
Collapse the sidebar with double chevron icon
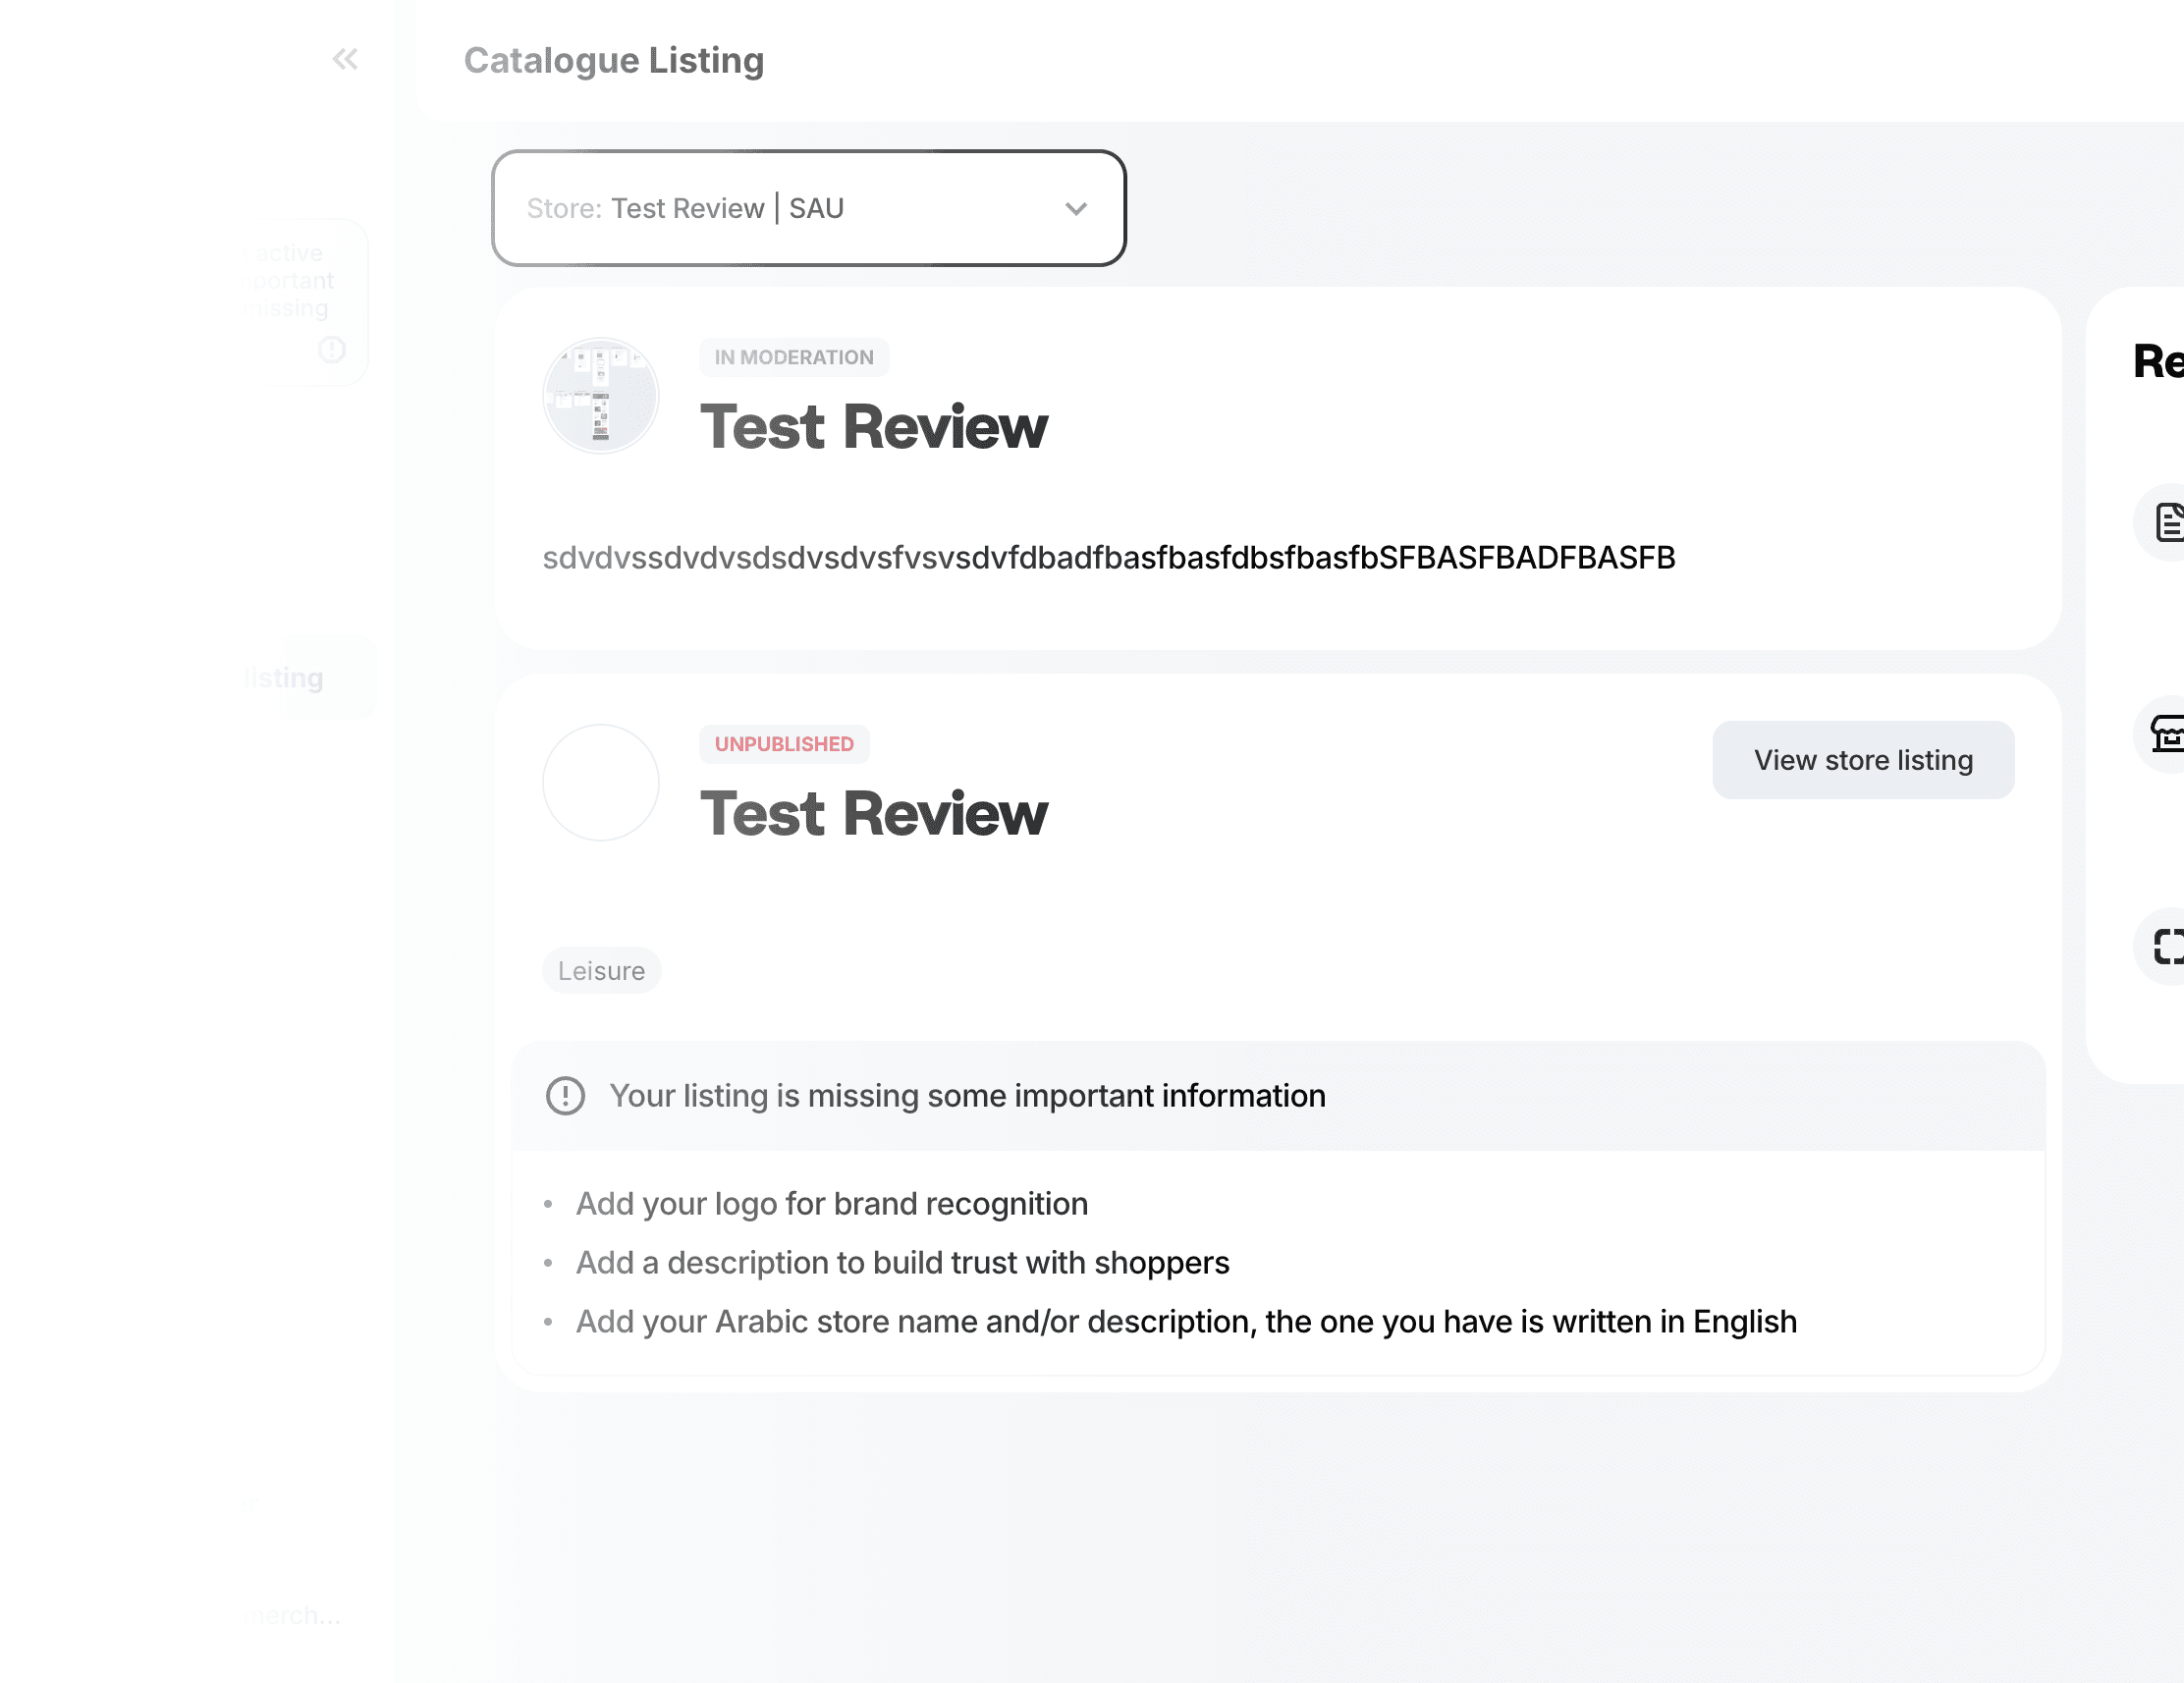[345, 59]
